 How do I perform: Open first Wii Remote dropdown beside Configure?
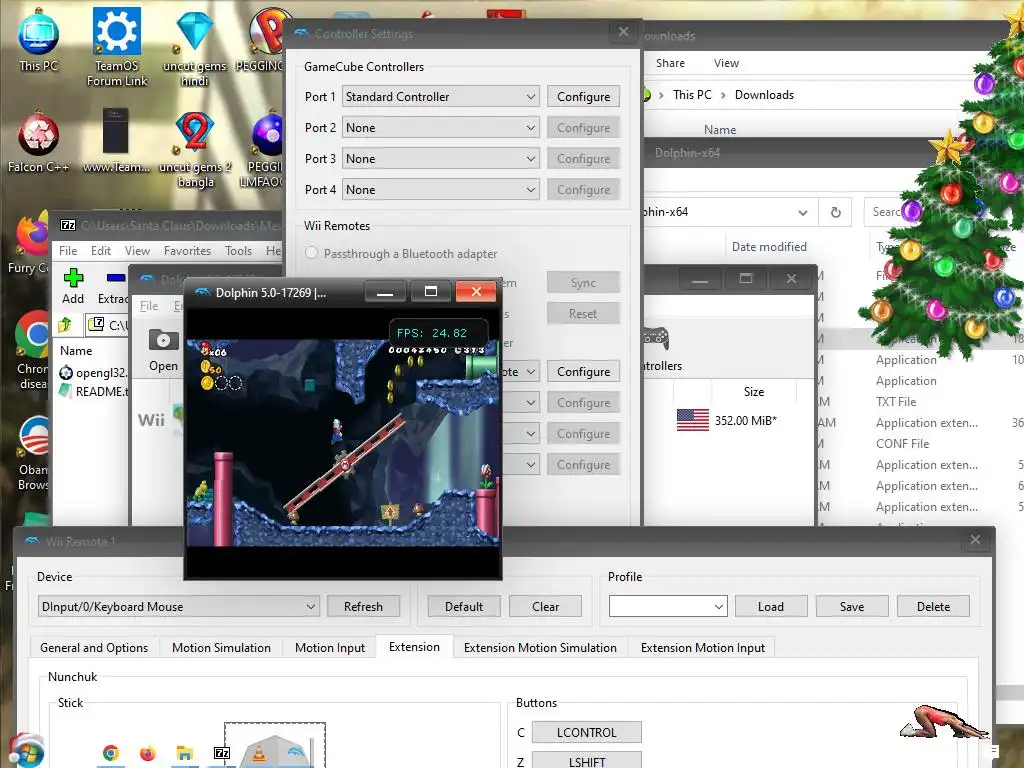click(521, 372)
